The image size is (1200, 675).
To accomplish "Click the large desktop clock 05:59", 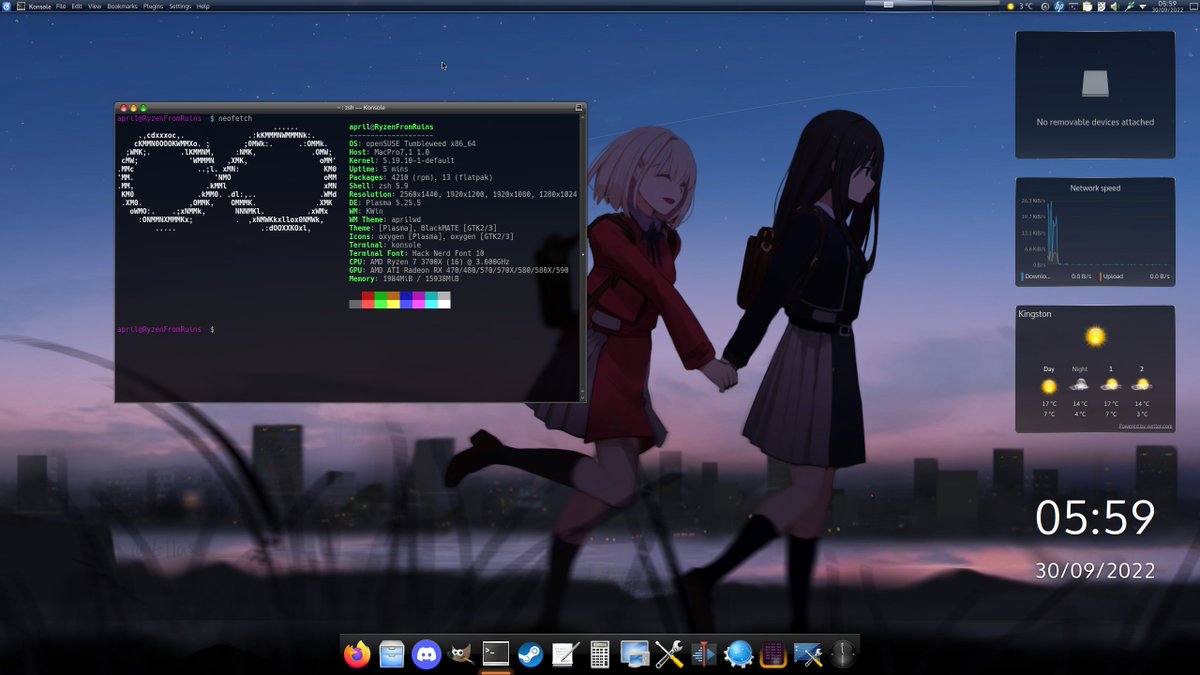I will tap(1095, 518).
